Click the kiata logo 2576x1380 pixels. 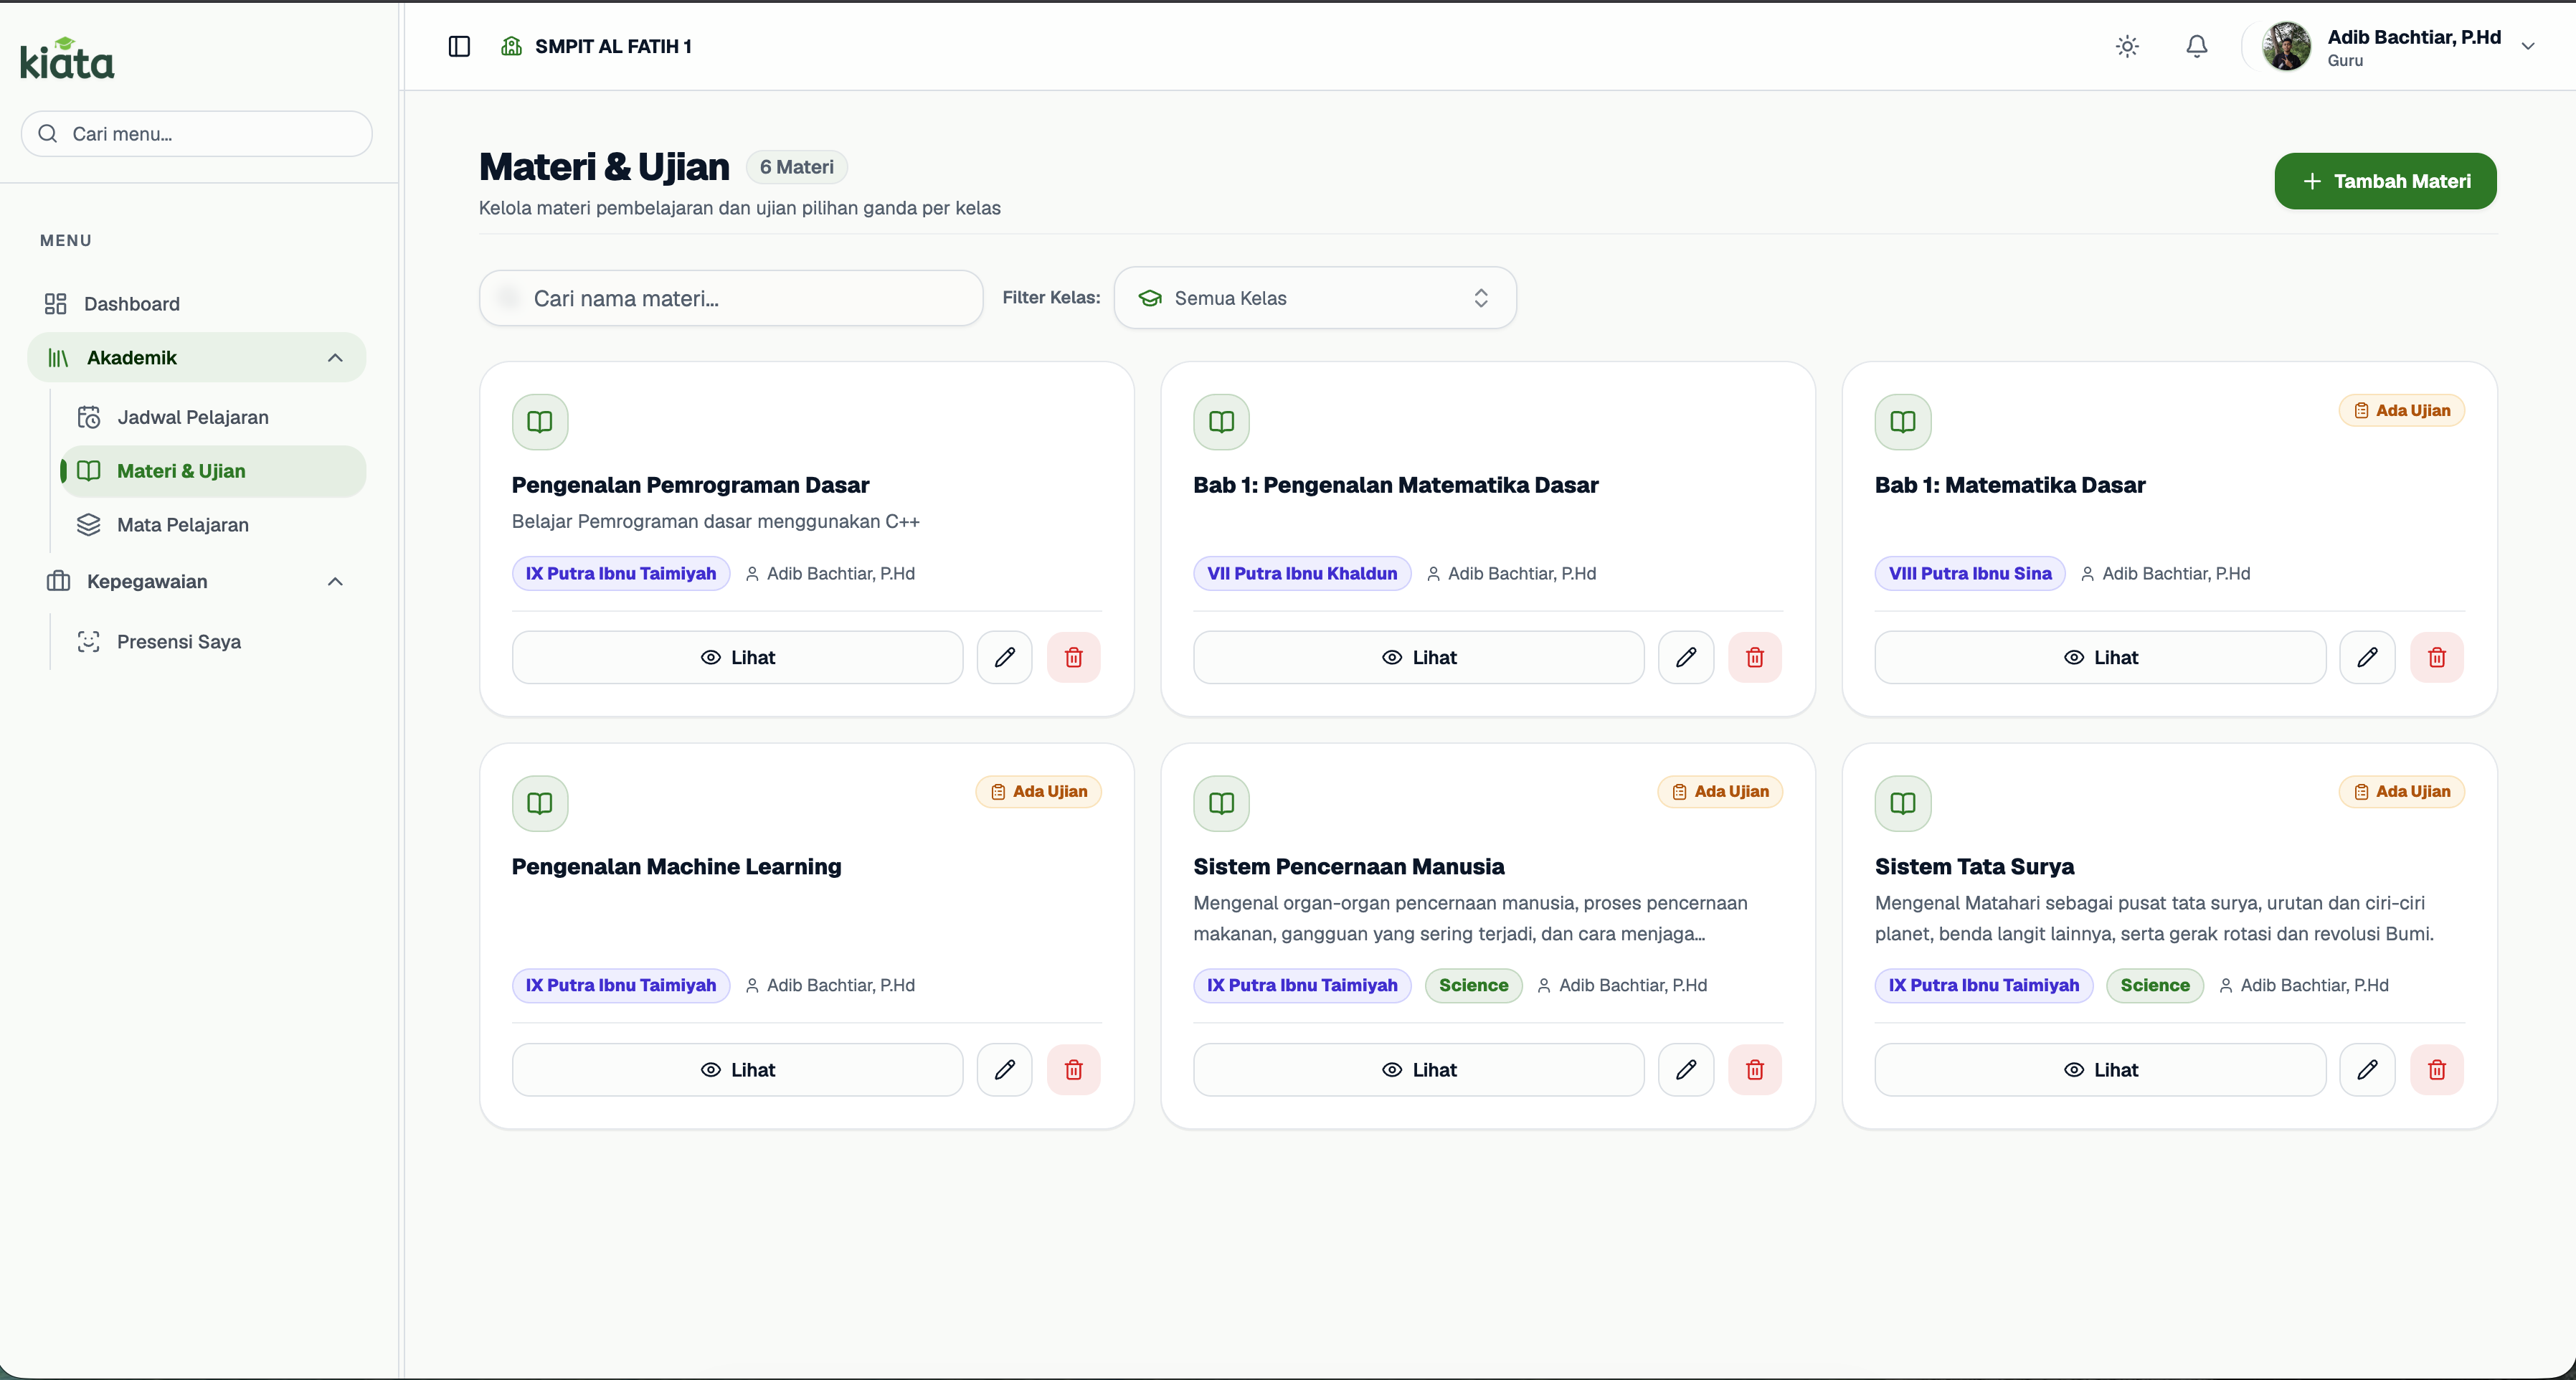coord(67,58)
